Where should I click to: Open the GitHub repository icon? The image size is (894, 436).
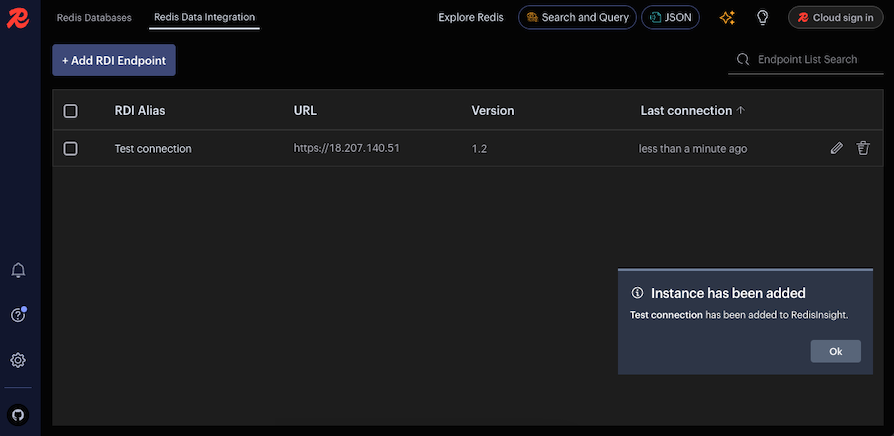pyautogui.click(x=18, y=413)
